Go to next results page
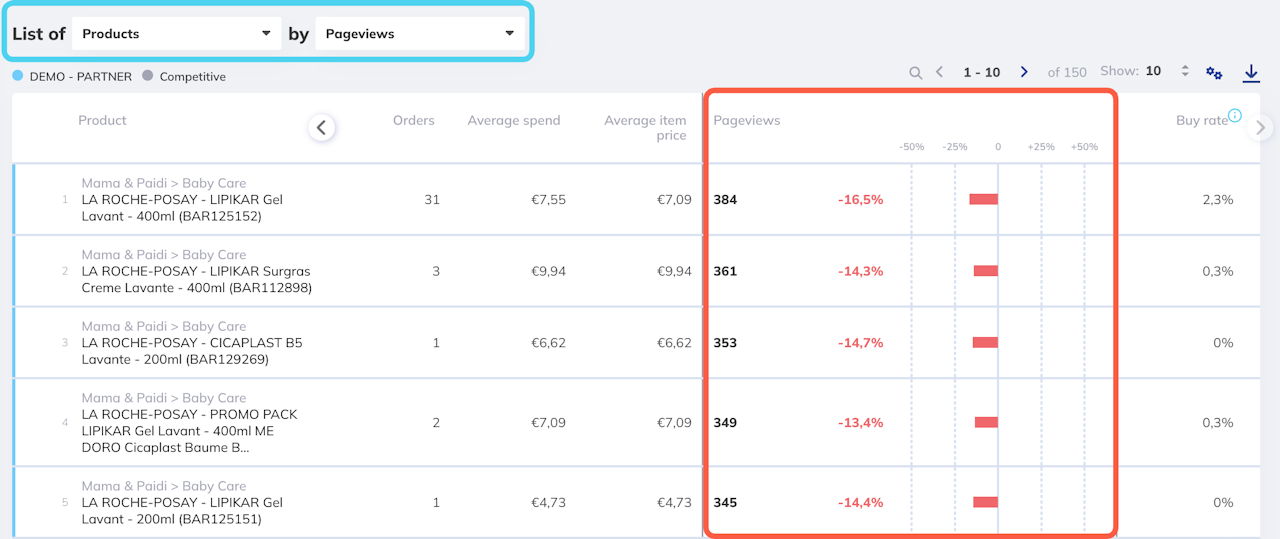 [1024, 72]
